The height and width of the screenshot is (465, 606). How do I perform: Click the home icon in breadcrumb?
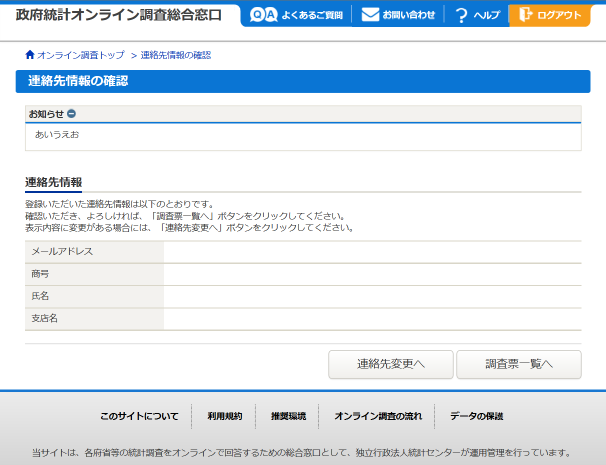tap(30, 55)
